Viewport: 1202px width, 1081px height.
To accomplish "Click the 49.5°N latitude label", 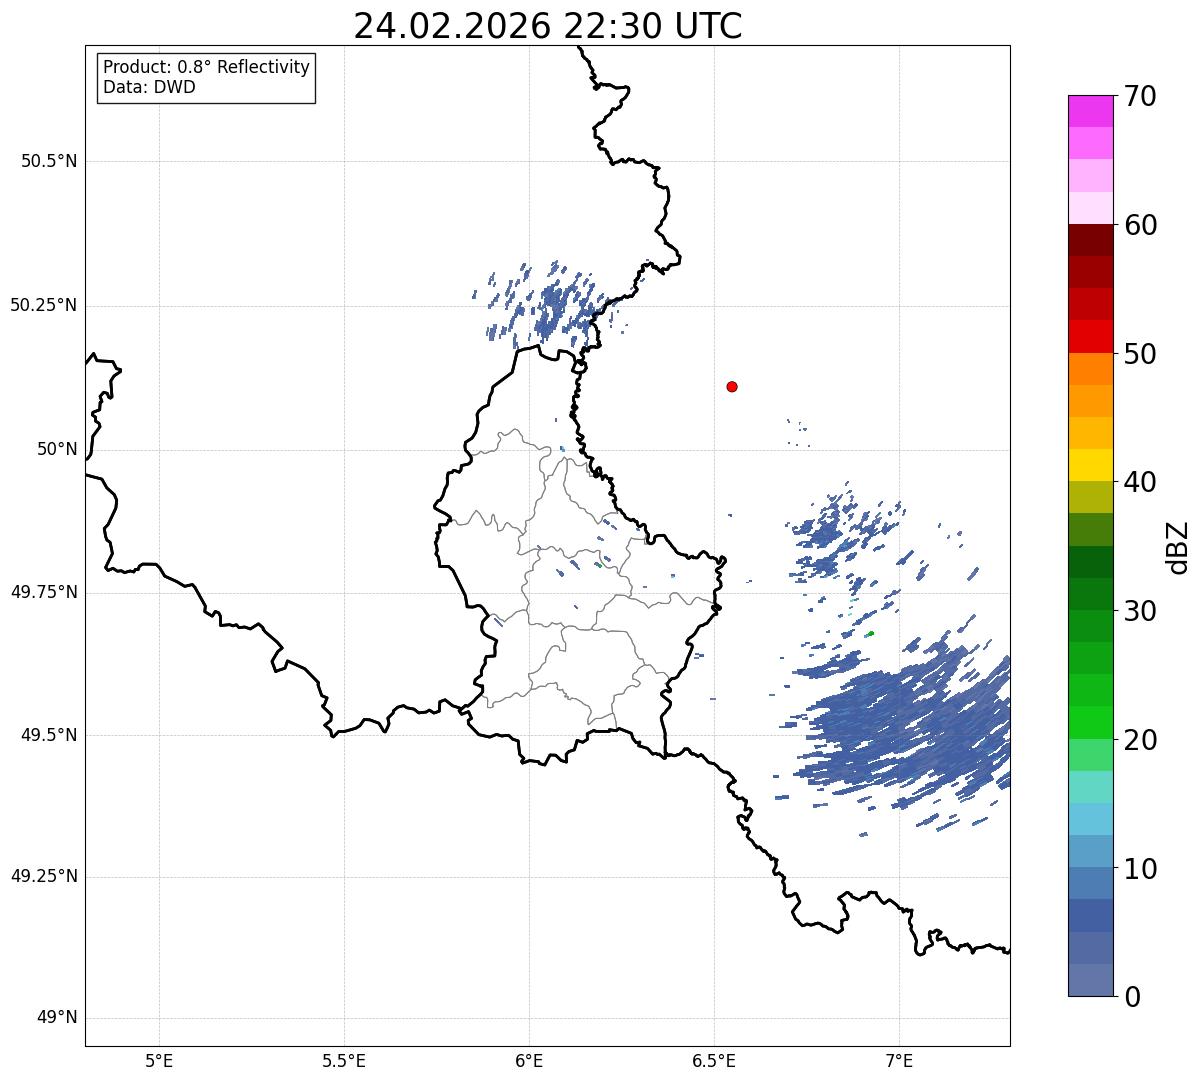I will [49, 735].
